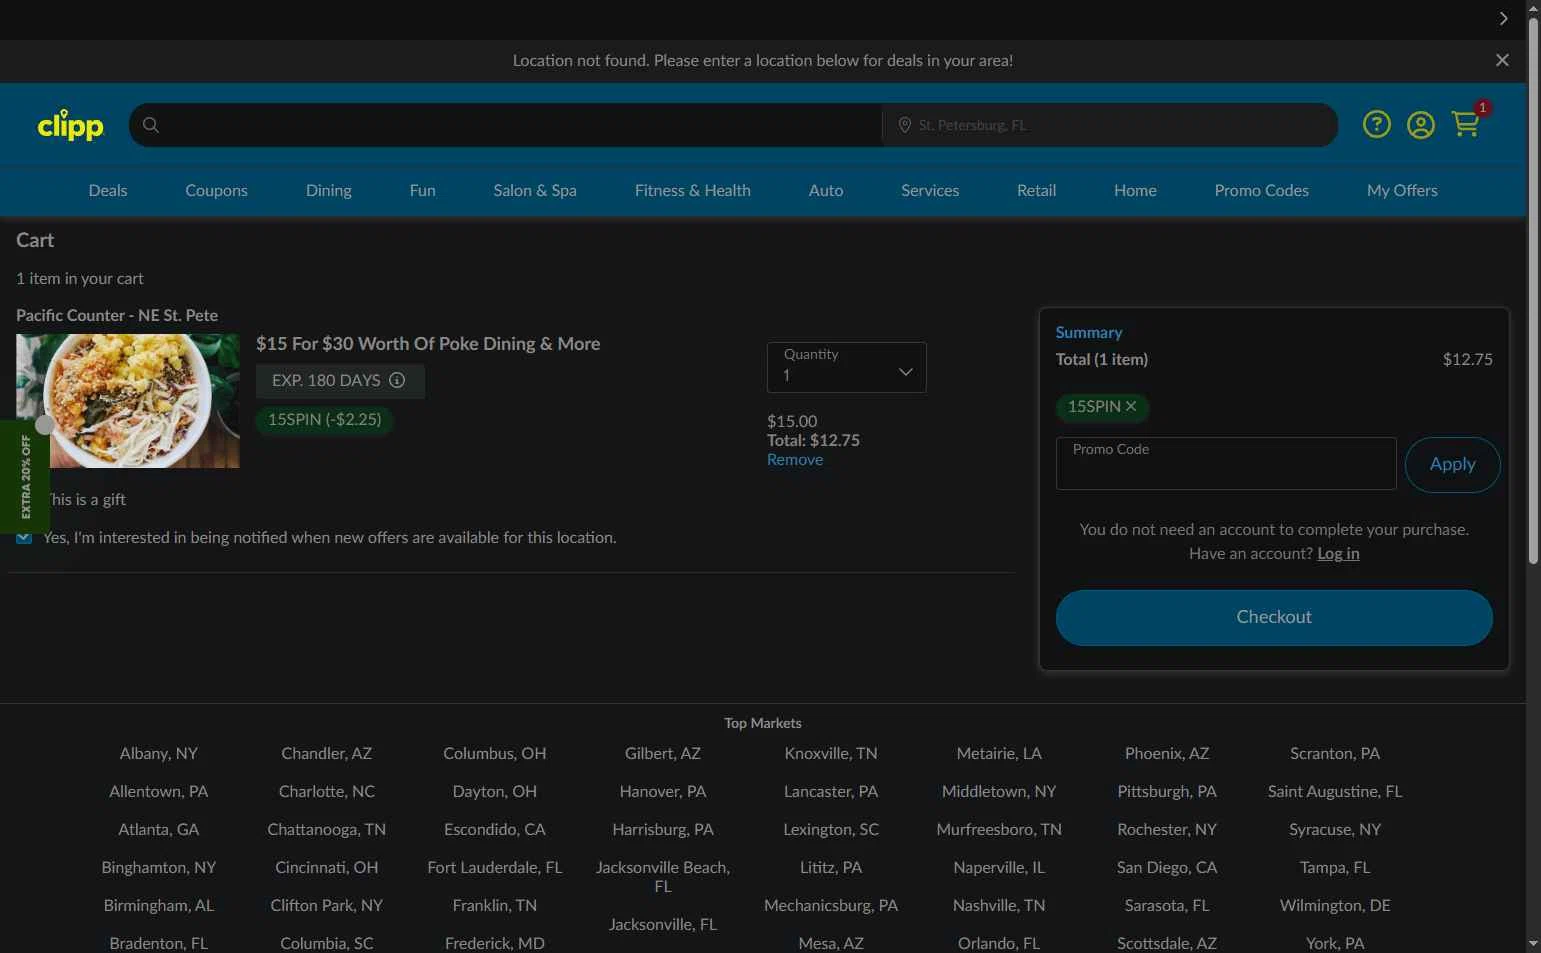The width and height of the screenshot is (1541, 953).
Task: Open the user account icon
Action: point(1421,124)
